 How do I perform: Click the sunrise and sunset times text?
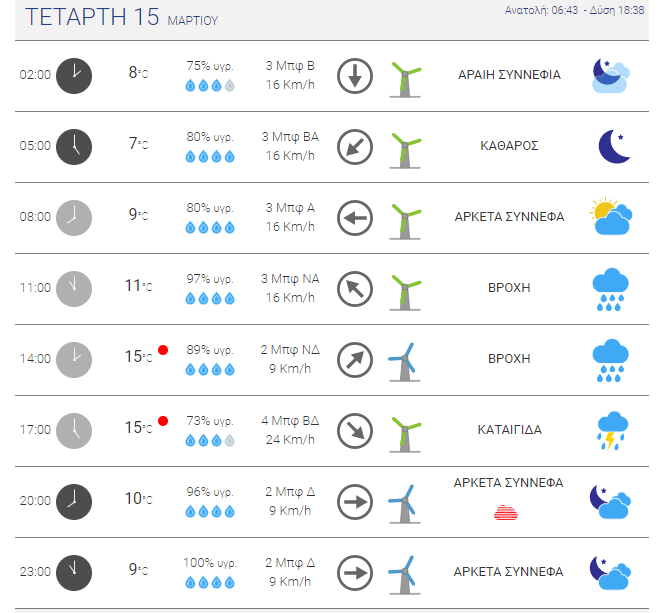574,10
